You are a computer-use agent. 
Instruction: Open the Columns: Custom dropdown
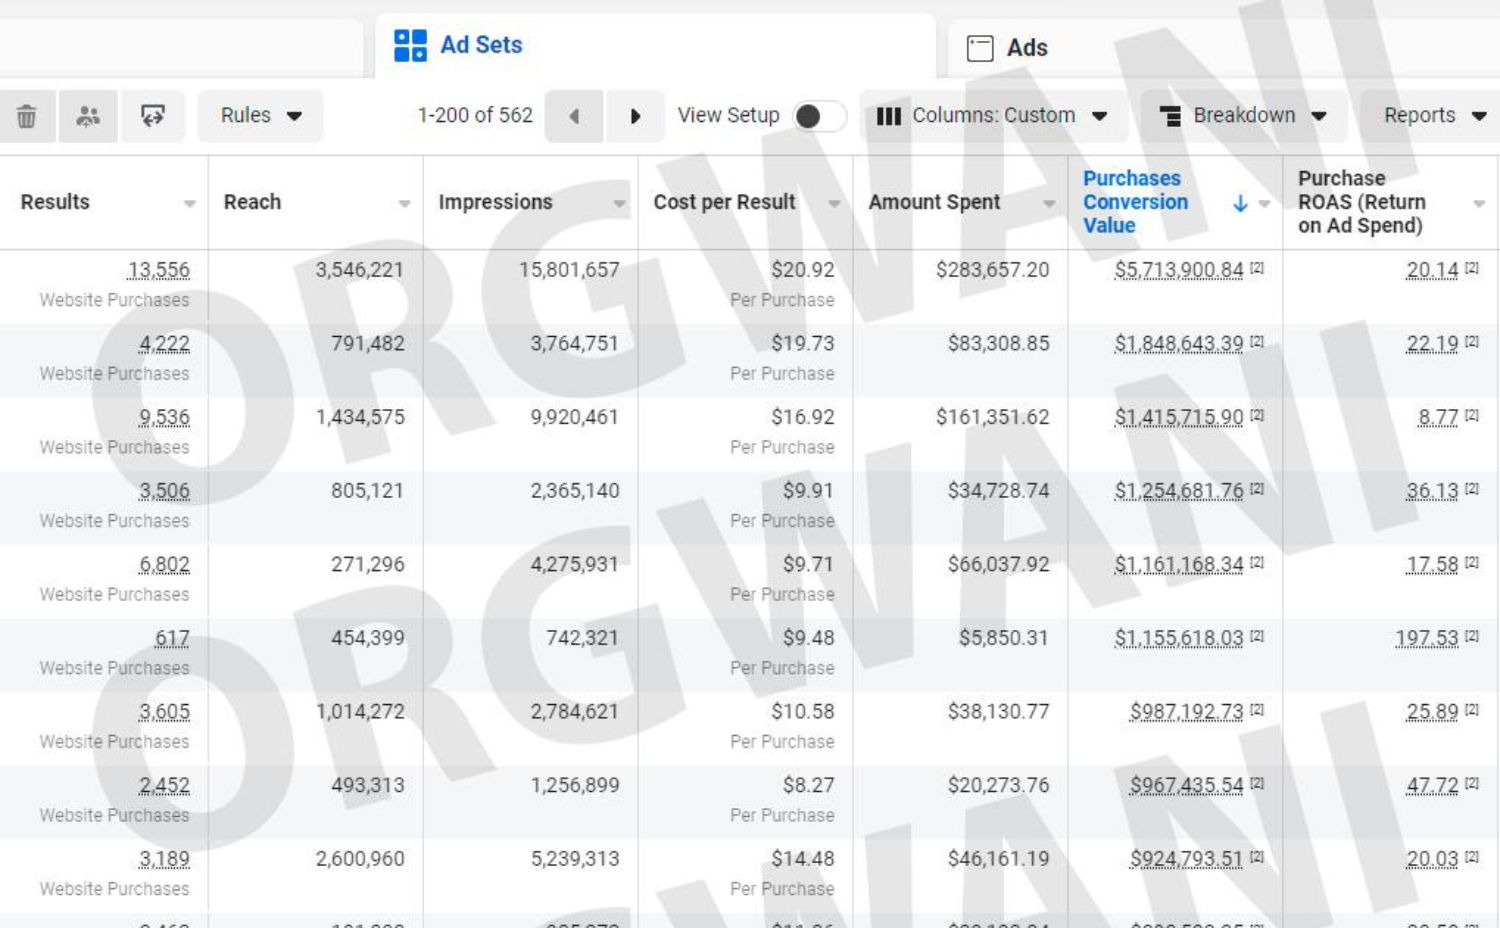tap(993, 116)
